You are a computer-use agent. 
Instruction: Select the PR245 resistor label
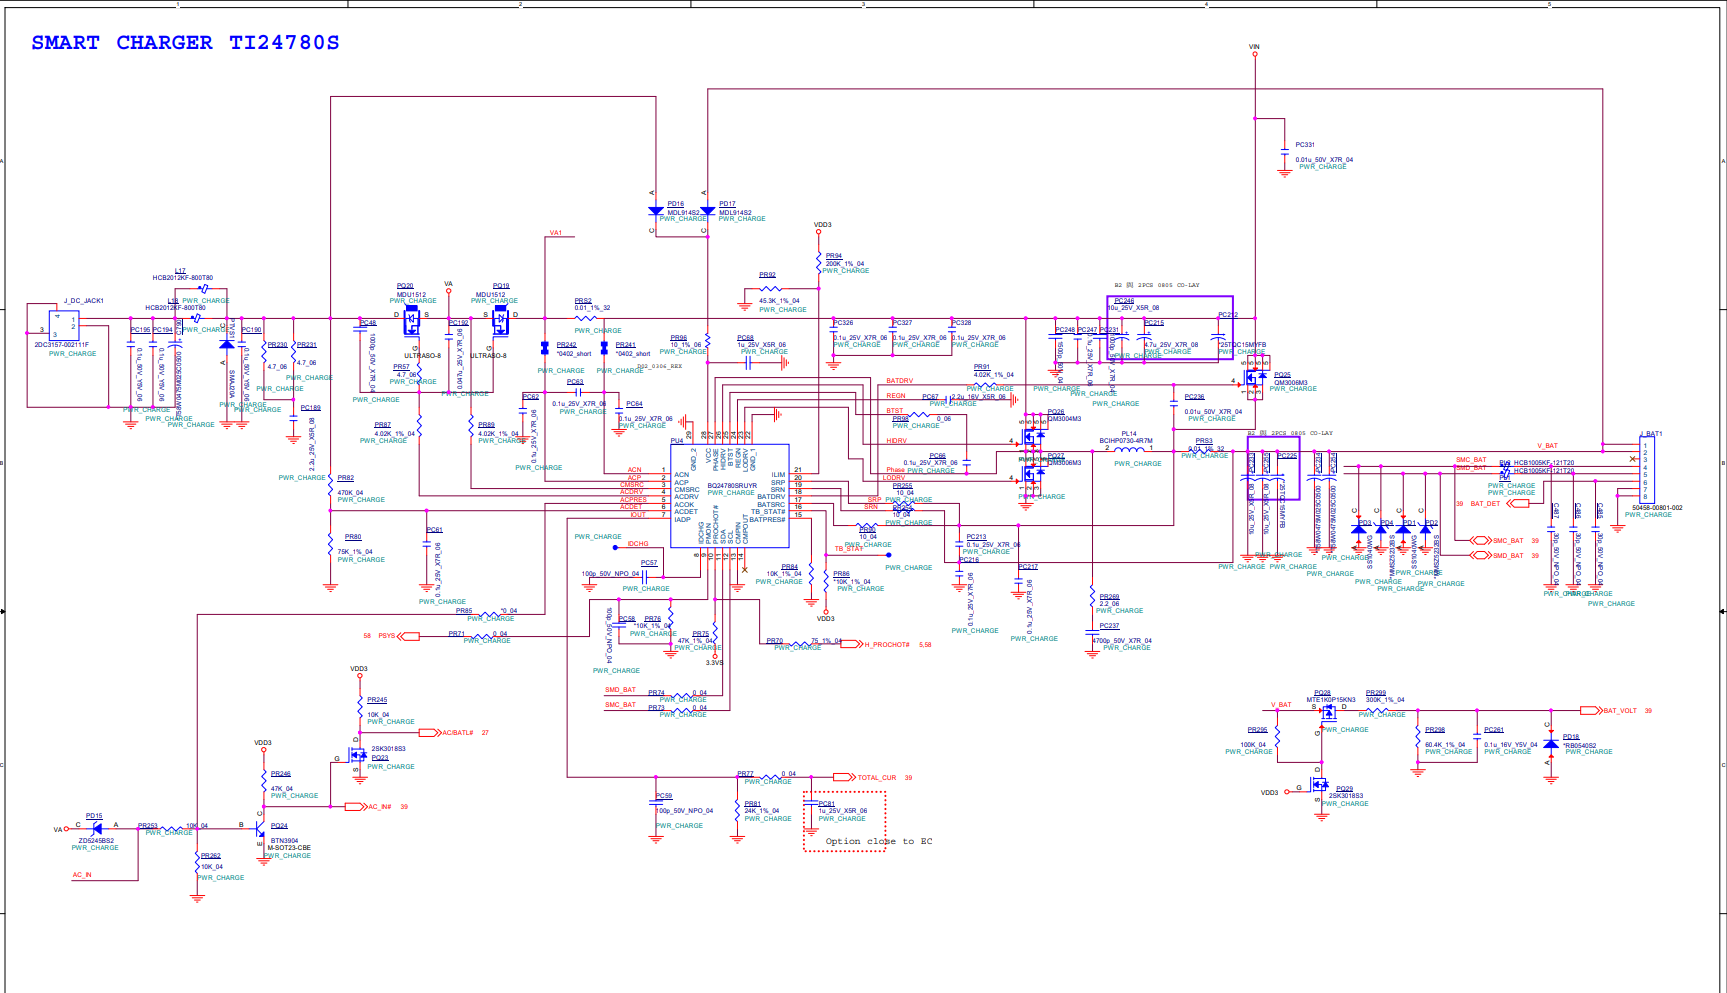(377, 700)
